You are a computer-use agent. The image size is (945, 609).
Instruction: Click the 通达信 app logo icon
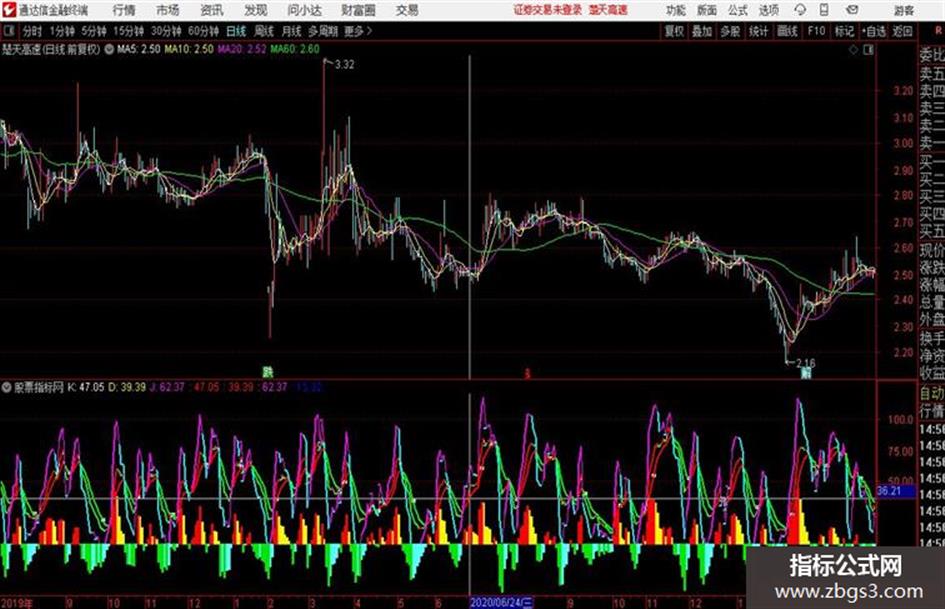pos(8,10)
